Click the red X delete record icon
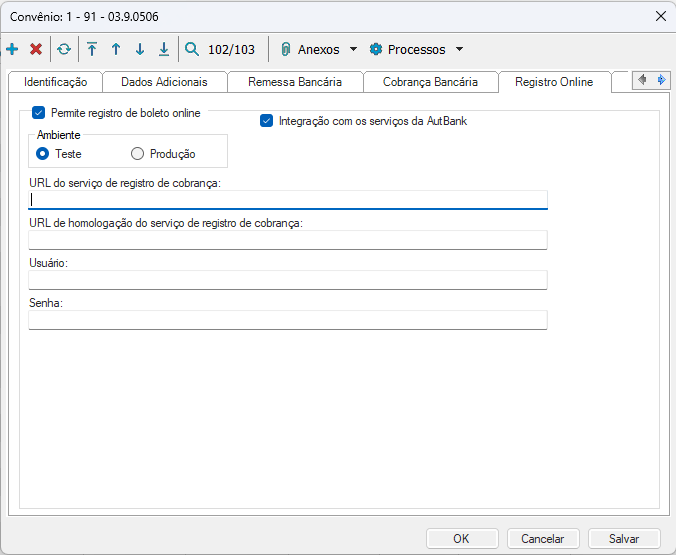 coord(36,49)
